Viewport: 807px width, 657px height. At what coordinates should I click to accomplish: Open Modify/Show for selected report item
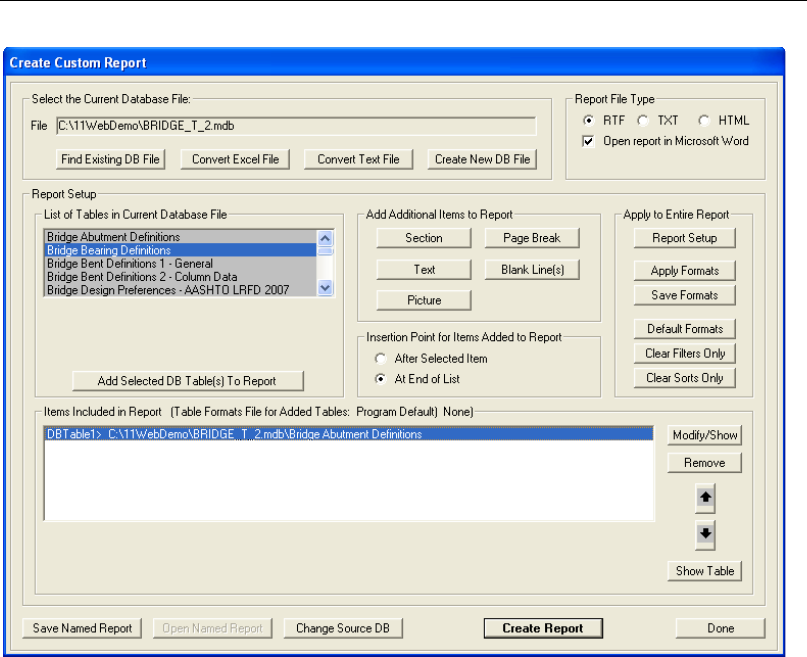tap(705, 435)
